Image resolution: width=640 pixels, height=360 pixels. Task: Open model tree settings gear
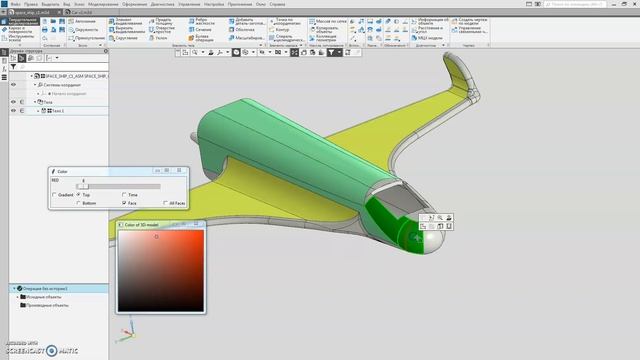(x=106, y=51)
